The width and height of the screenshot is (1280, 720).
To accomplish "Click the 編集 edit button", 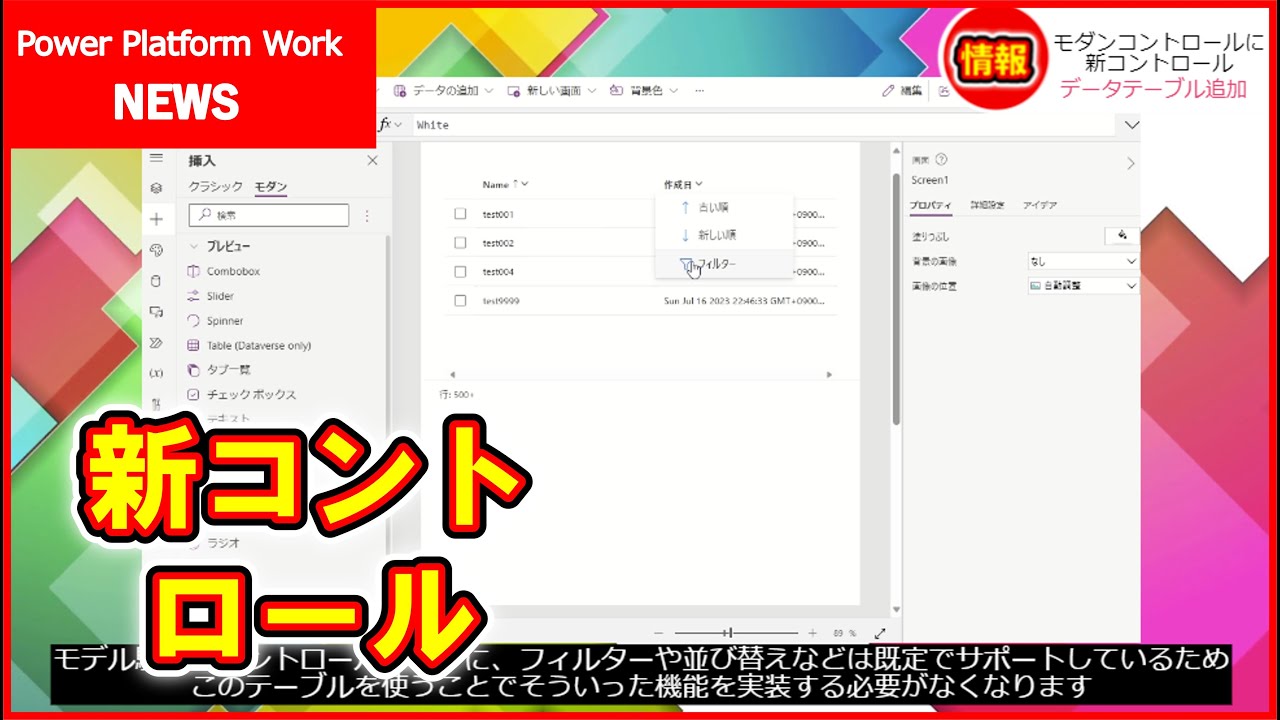I will [x=902, y=91].
